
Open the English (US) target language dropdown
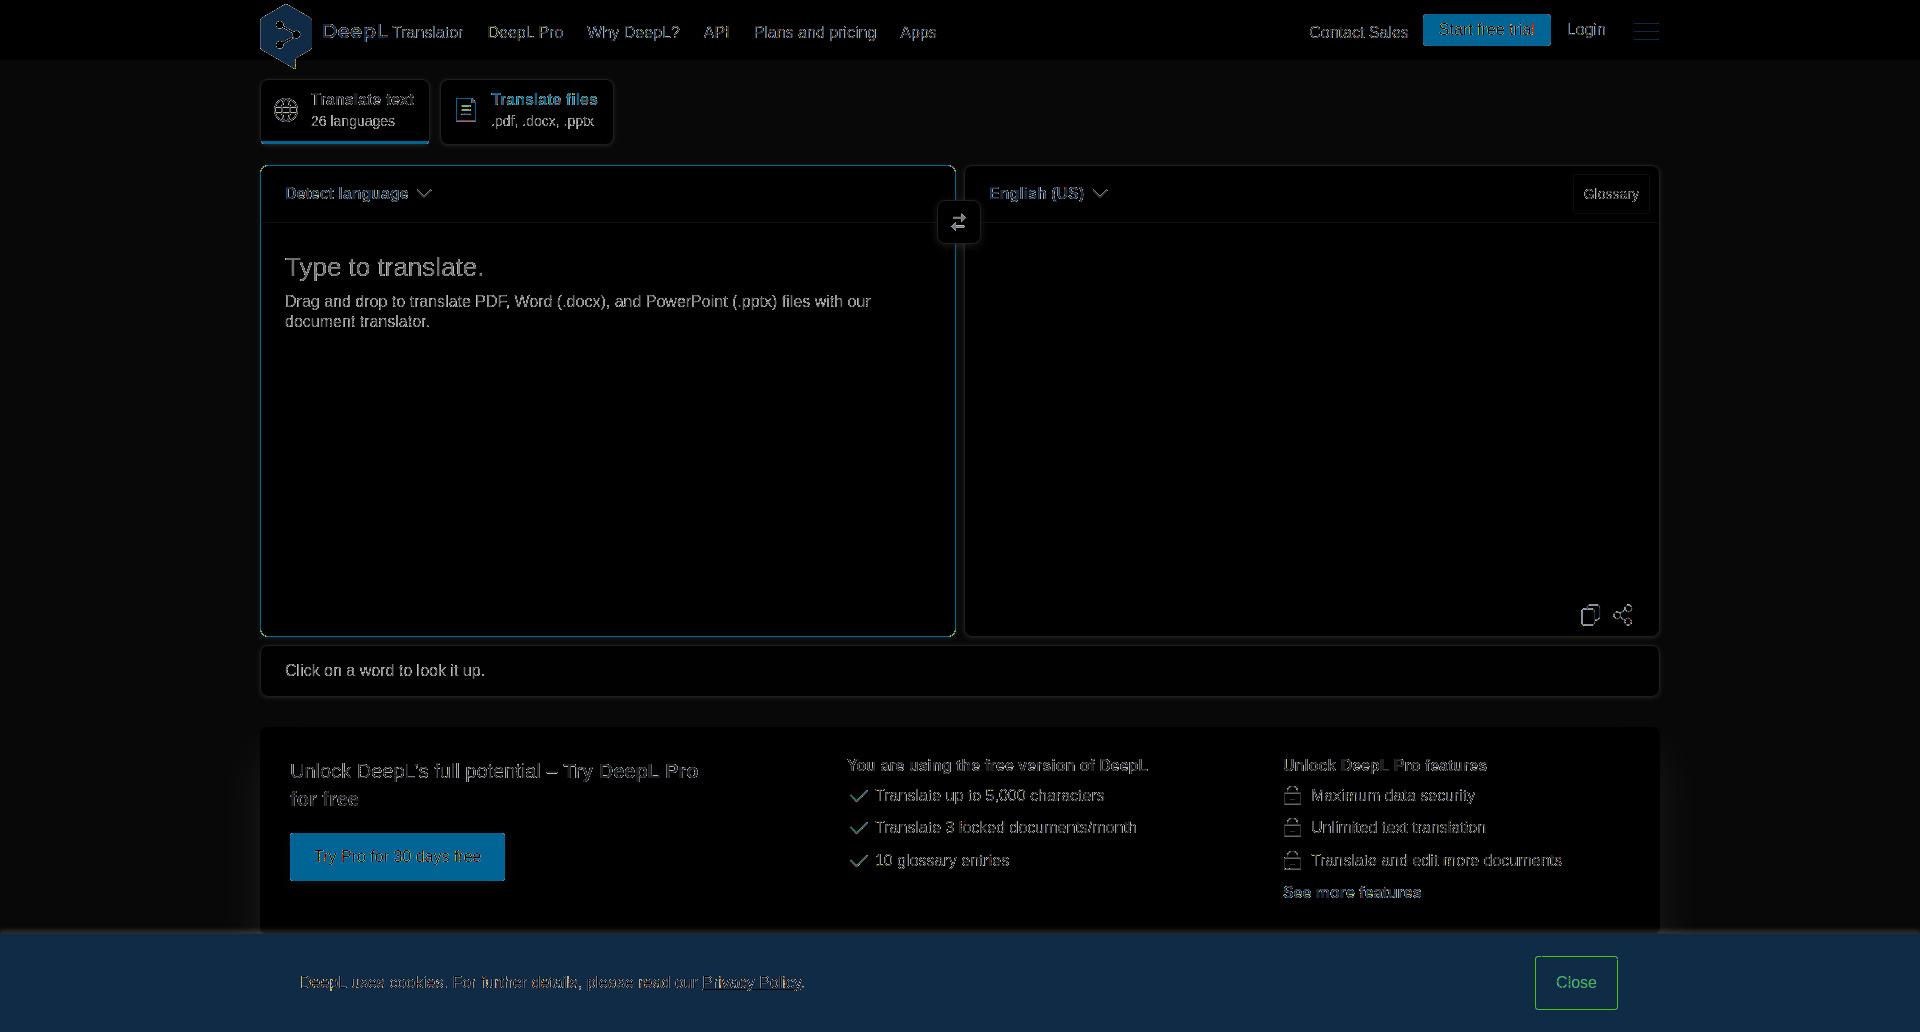tap(1048, 194)
